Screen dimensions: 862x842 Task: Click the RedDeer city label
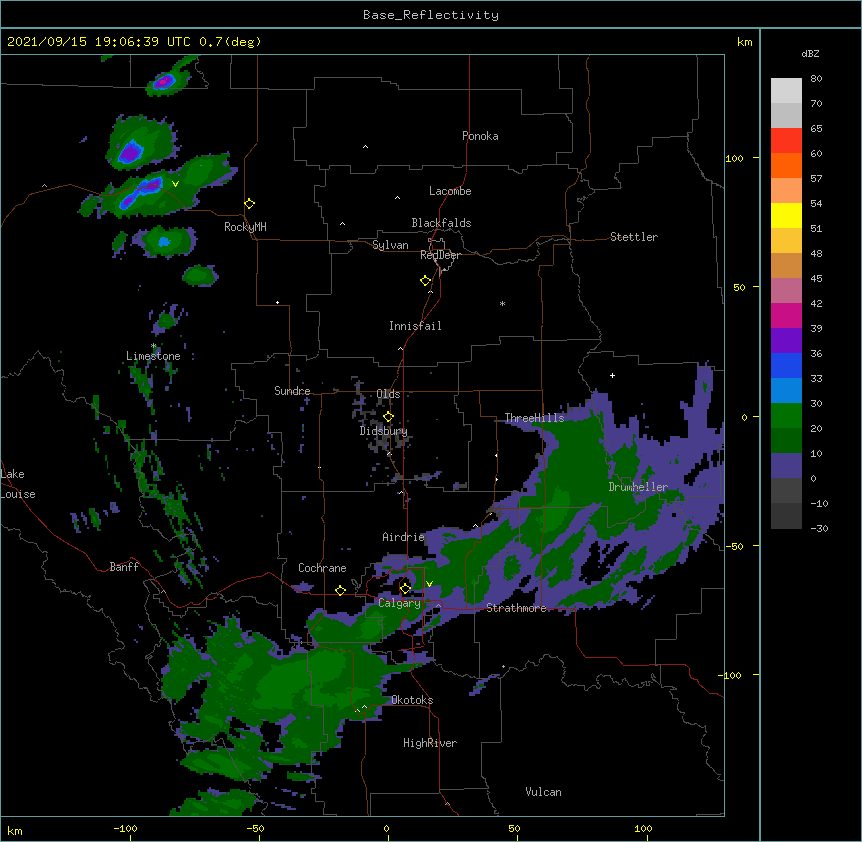point(440,255)
